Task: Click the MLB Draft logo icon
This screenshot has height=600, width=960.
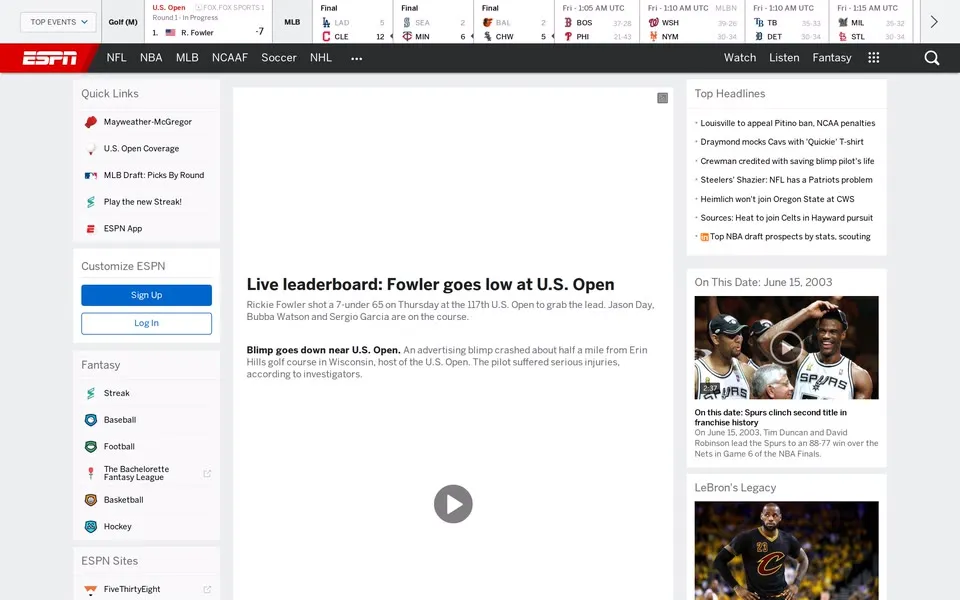Action: click(x=91, y=175)
